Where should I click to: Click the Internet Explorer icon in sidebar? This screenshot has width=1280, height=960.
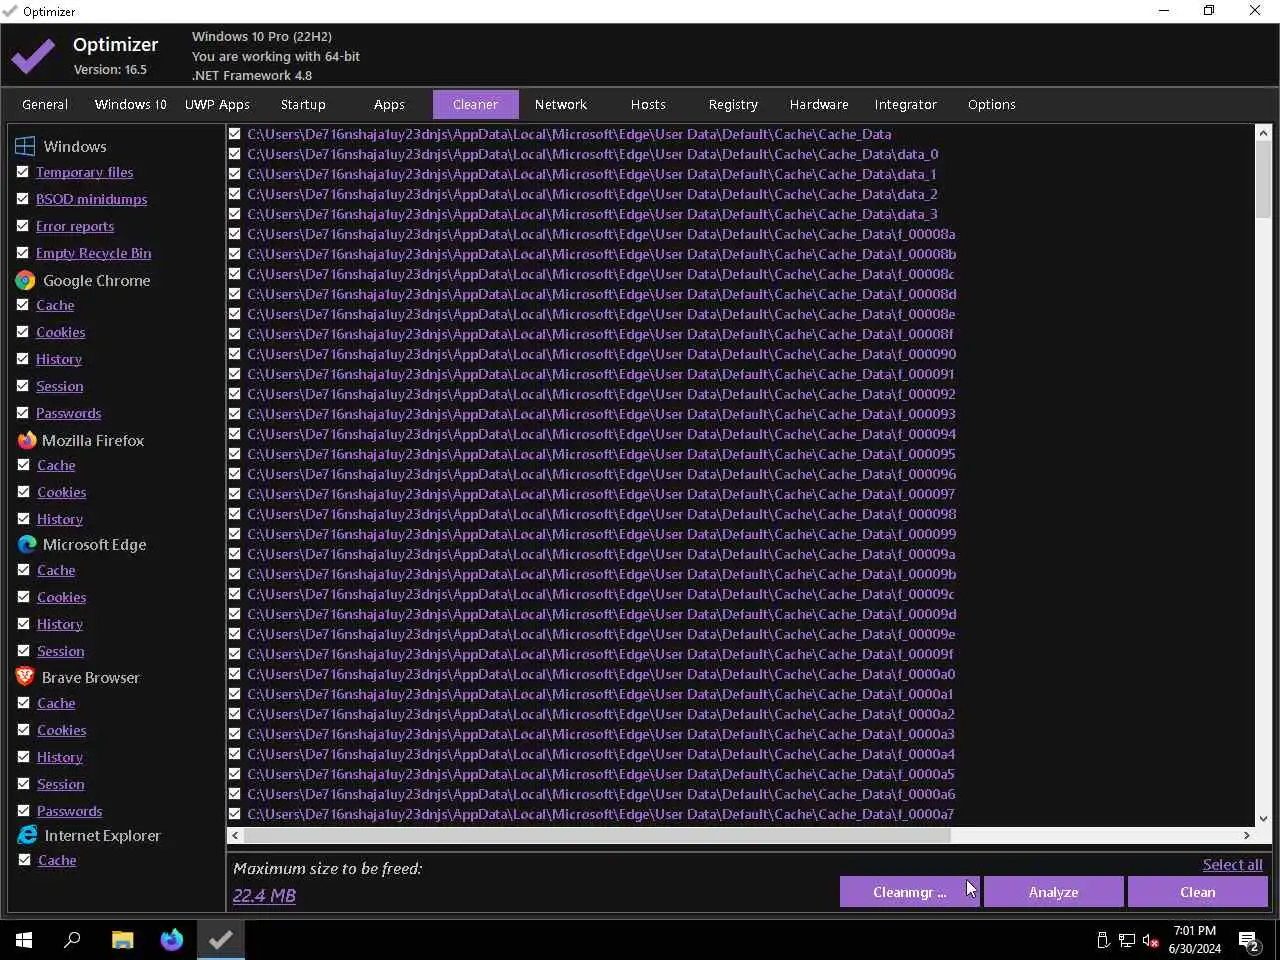point(27,835)
